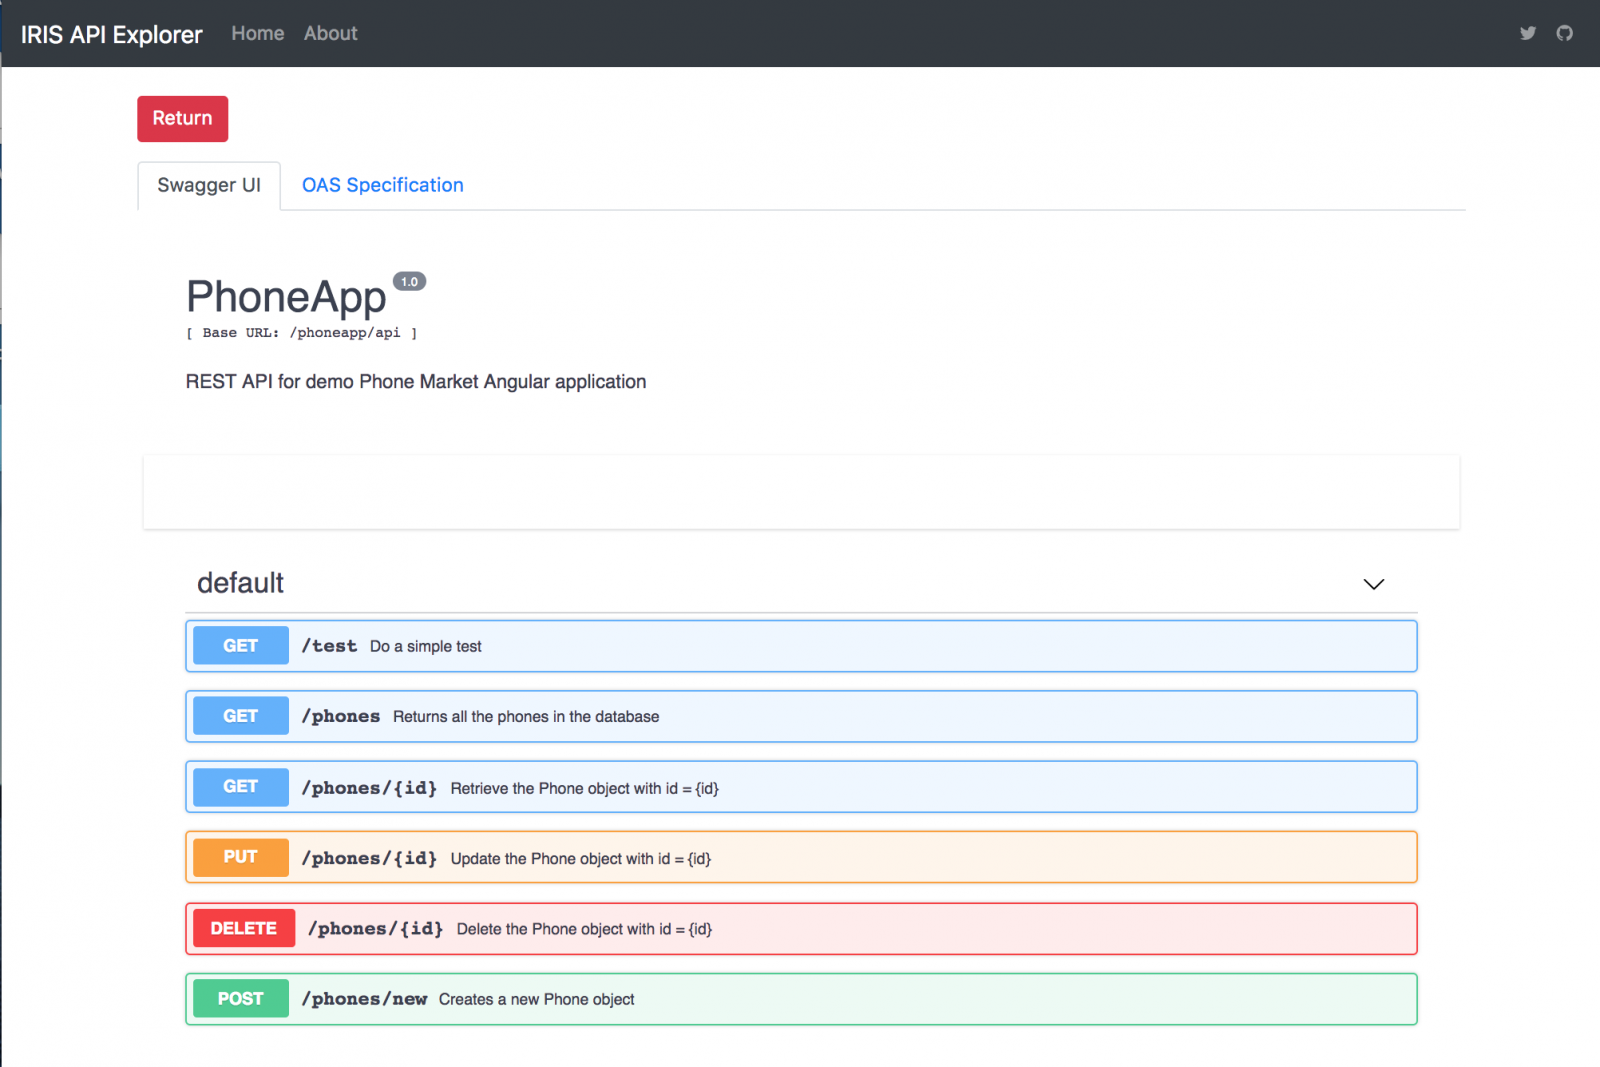Click the orange PUT method badge

[x=240, y=857]
